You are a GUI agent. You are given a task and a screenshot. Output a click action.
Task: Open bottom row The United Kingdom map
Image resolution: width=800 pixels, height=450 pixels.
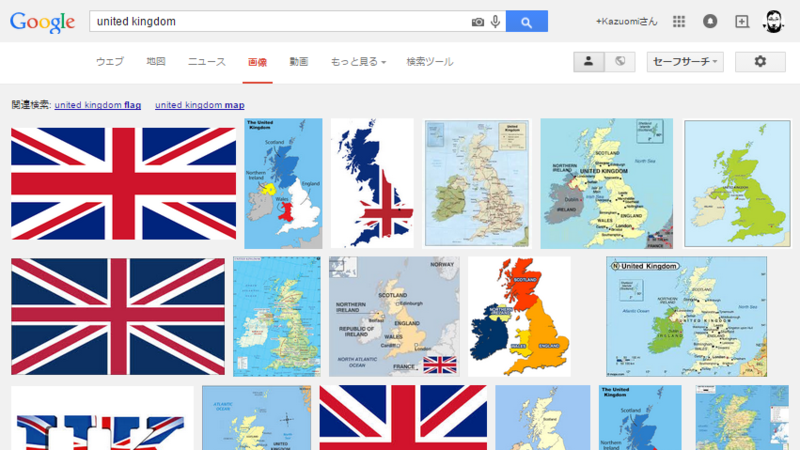tap(640, 418)
